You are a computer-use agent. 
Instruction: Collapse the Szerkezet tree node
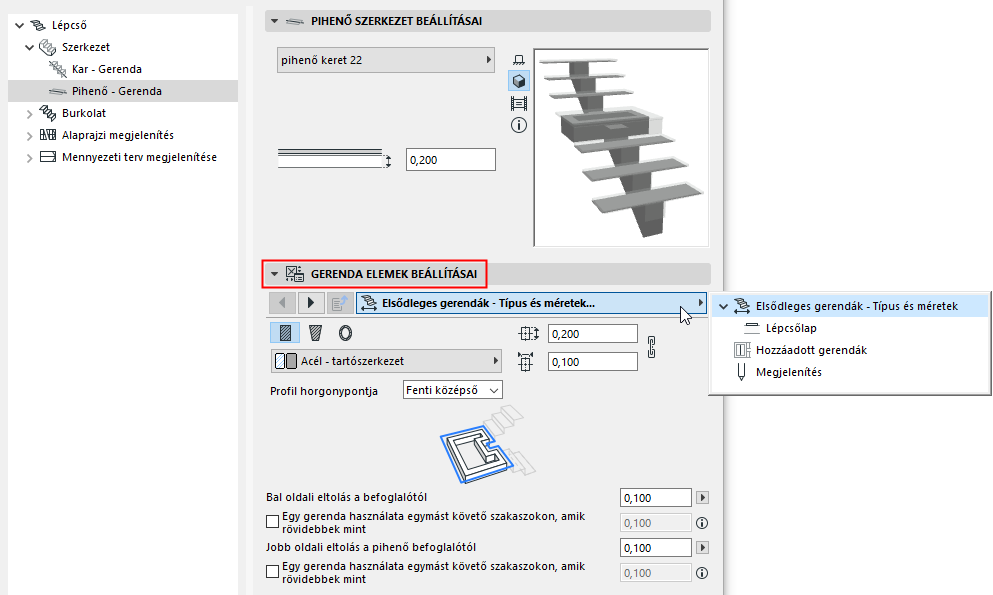pyautogui.click(x=30, y=47)
